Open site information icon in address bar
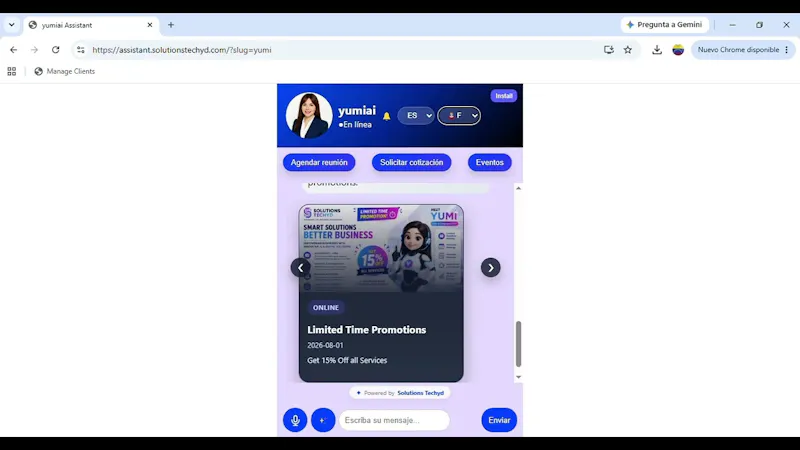The image size is (800, 450). click(81, 50)
